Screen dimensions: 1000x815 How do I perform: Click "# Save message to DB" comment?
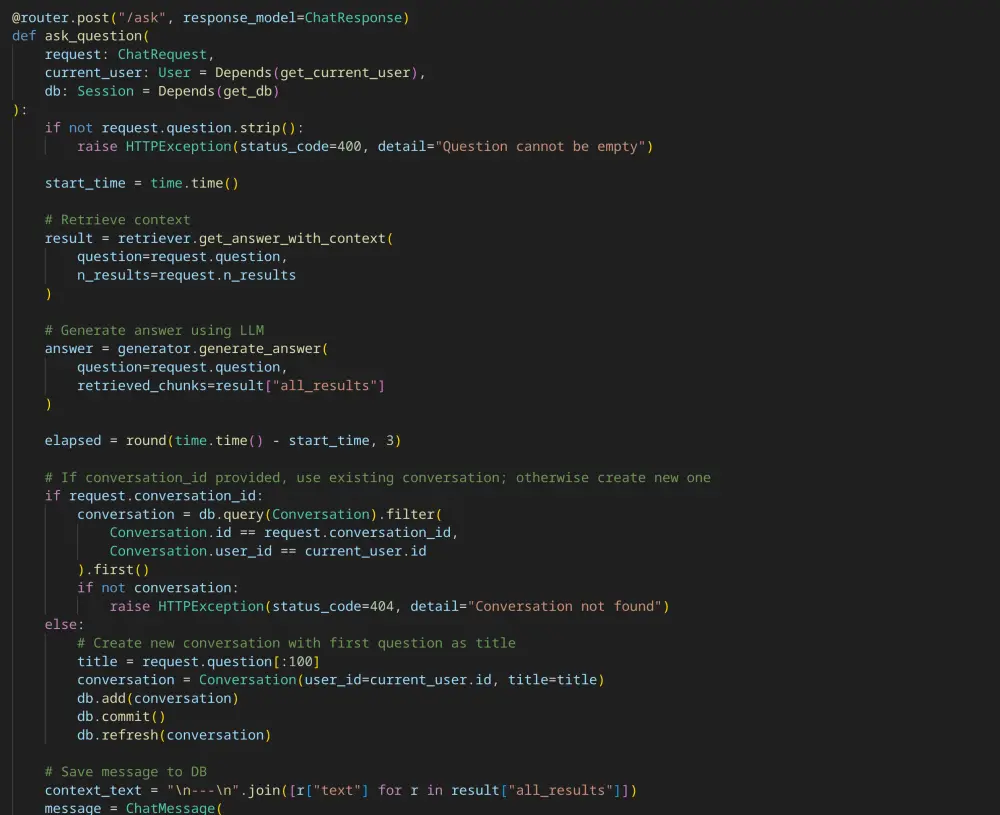click(126, 772)
